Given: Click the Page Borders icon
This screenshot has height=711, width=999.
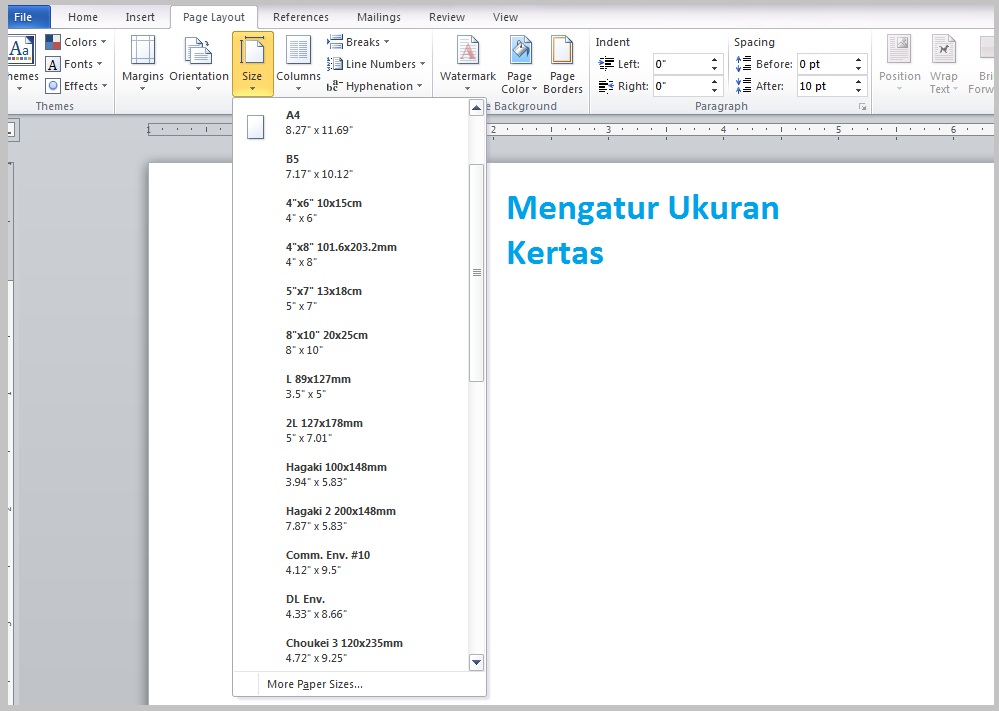Looking at the screenshot, I should tap(563, 64).
